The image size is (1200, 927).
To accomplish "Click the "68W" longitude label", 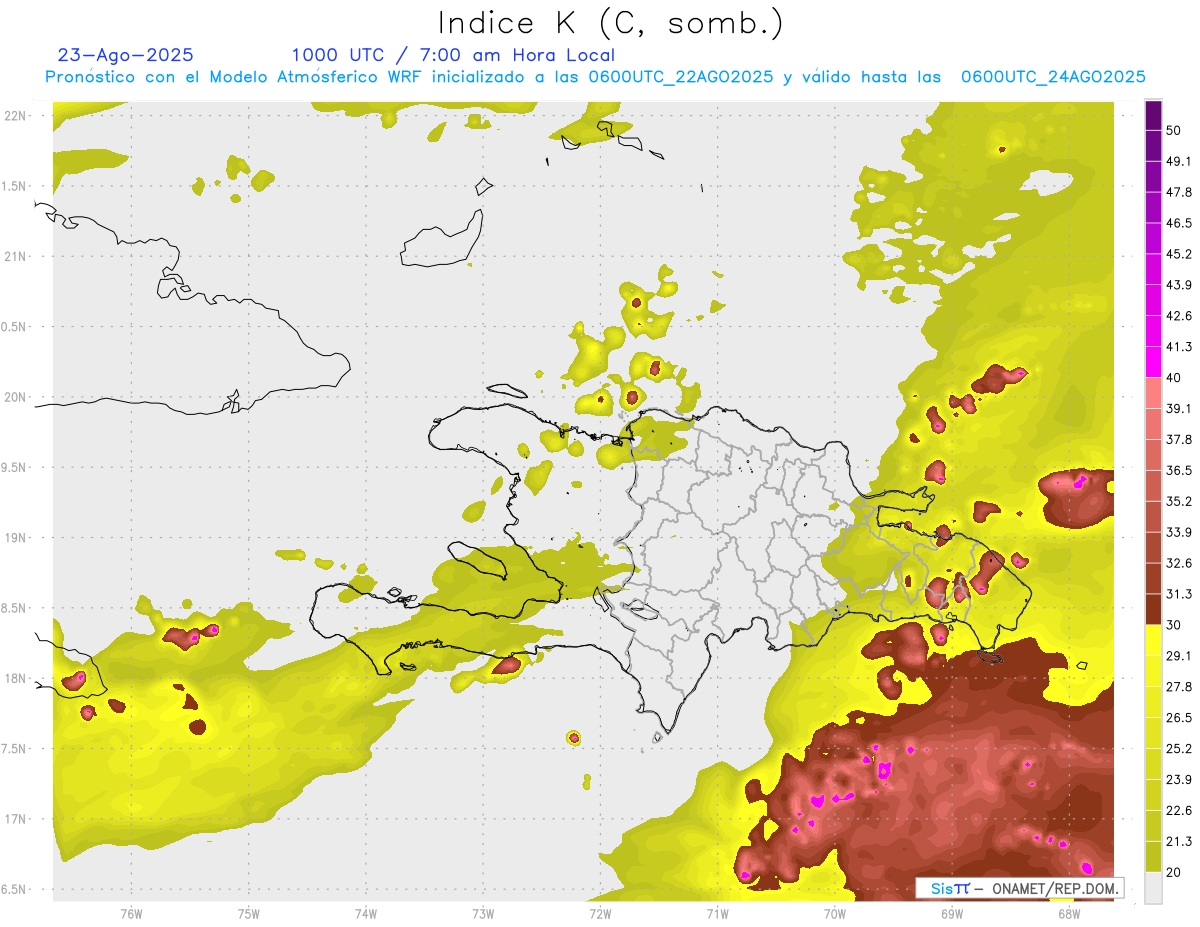I will point(1068,914).
